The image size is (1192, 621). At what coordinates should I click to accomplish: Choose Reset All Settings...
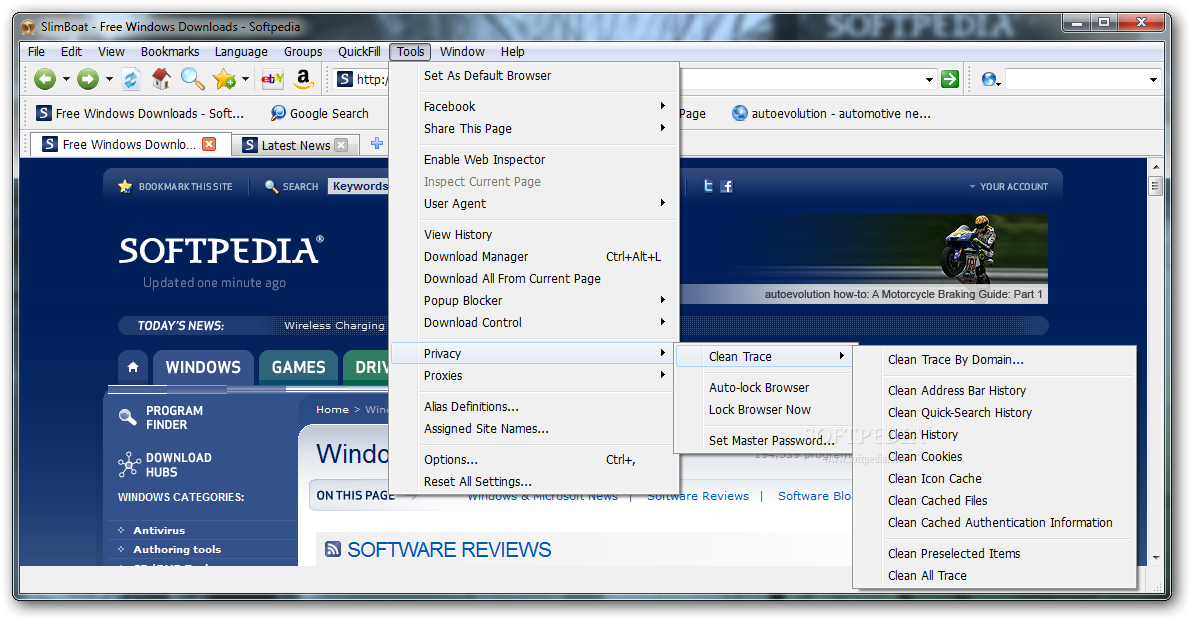click(534, 482)
